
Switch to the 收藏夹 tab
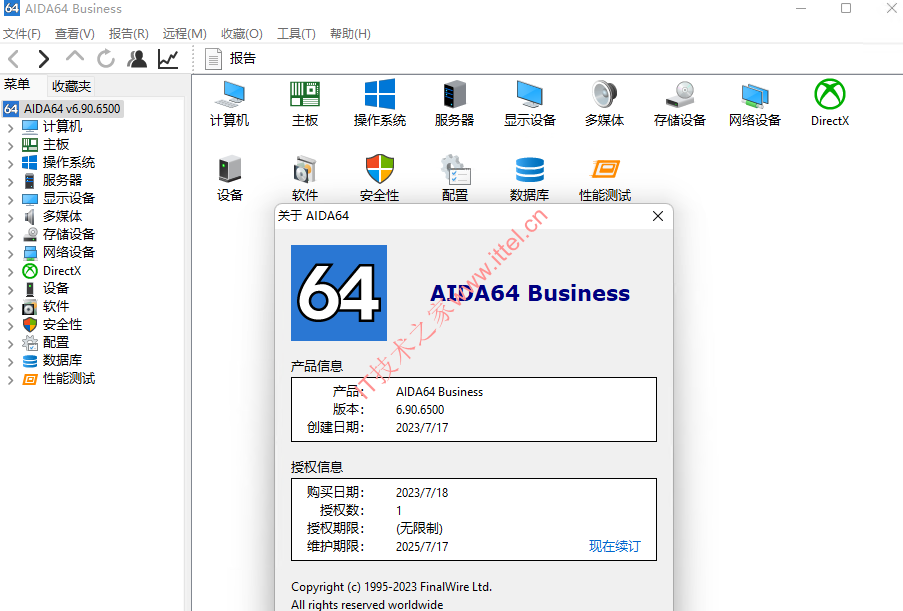click(71, 86)
